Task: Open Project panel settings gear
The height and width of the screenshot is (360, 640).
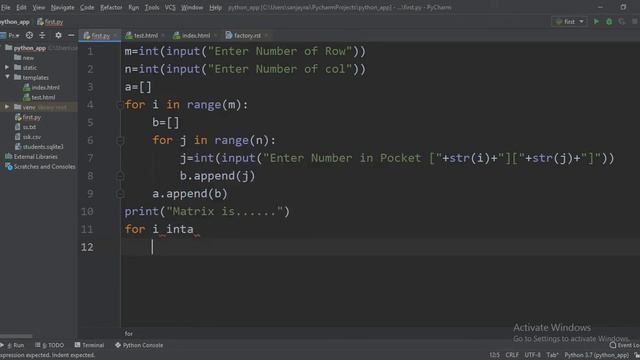Action: click(x=58, y=36)
